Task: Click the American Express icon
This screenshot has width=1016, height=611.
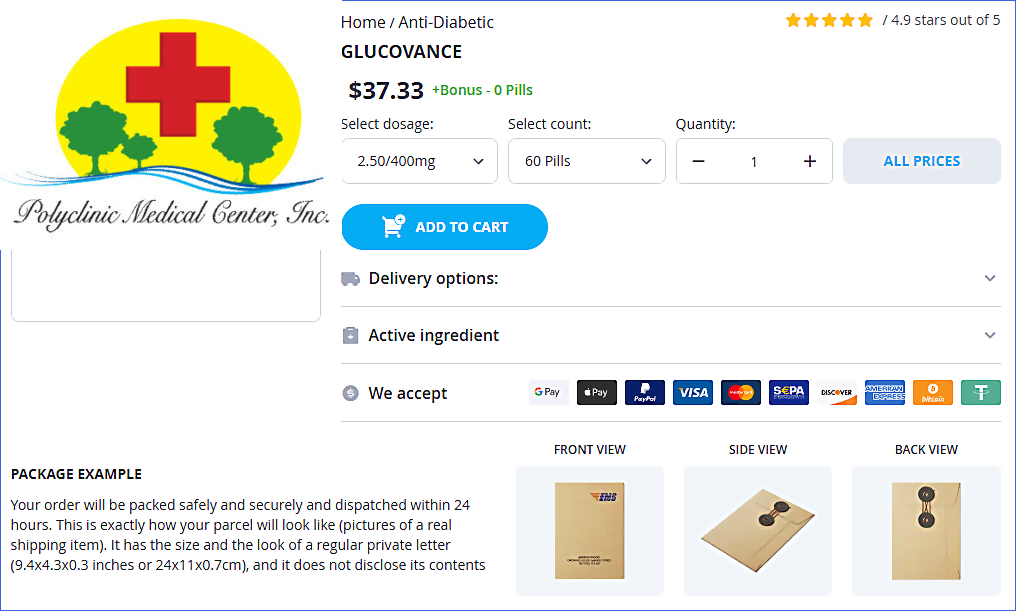Action: point(885,393)
